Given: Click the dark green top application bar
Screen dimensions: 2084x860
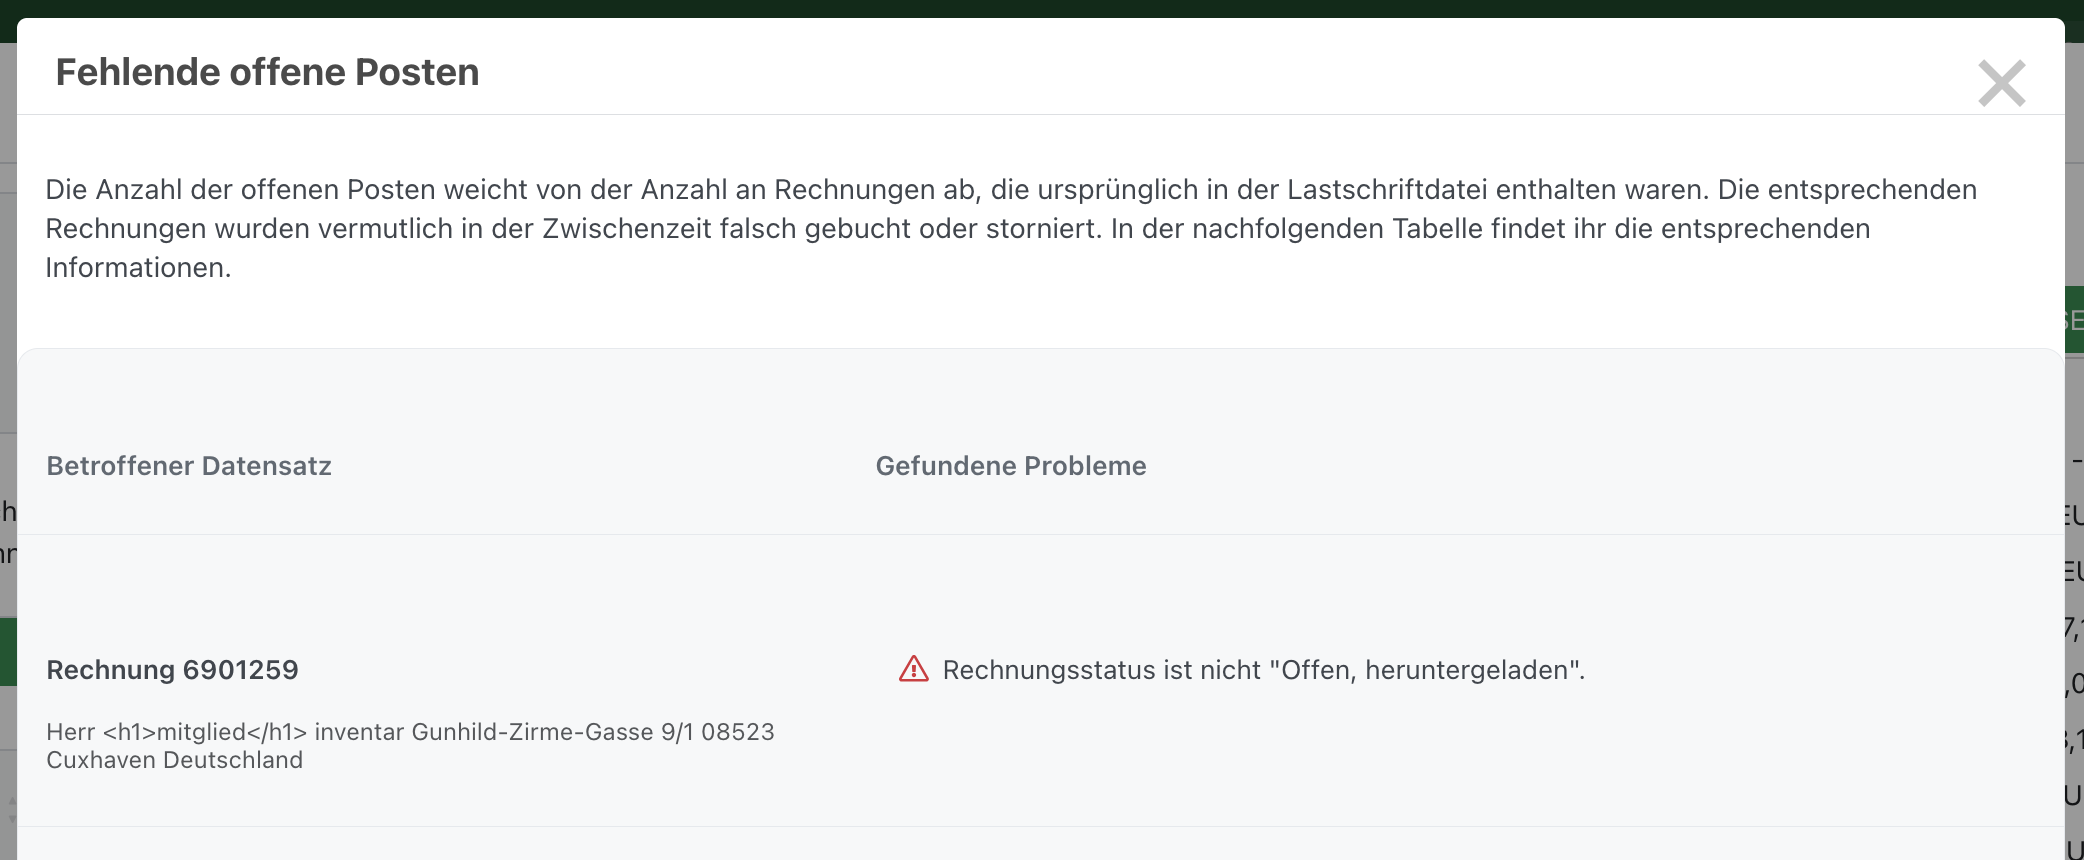Looking at the screenshot, I should click(1040, 8).
